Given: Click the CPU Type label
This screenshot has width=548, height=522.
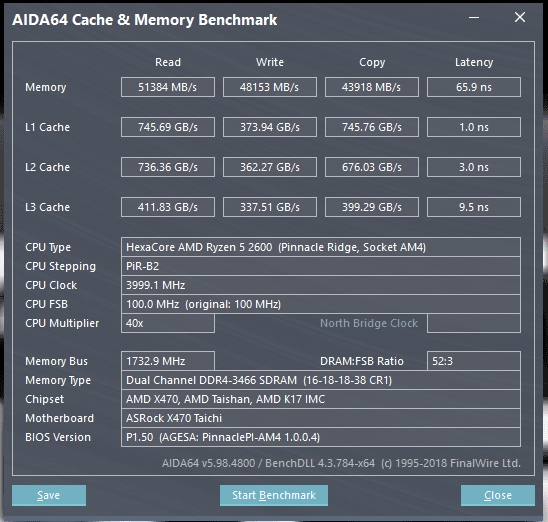Looking at the screenshot, I should tap(48, 247).
